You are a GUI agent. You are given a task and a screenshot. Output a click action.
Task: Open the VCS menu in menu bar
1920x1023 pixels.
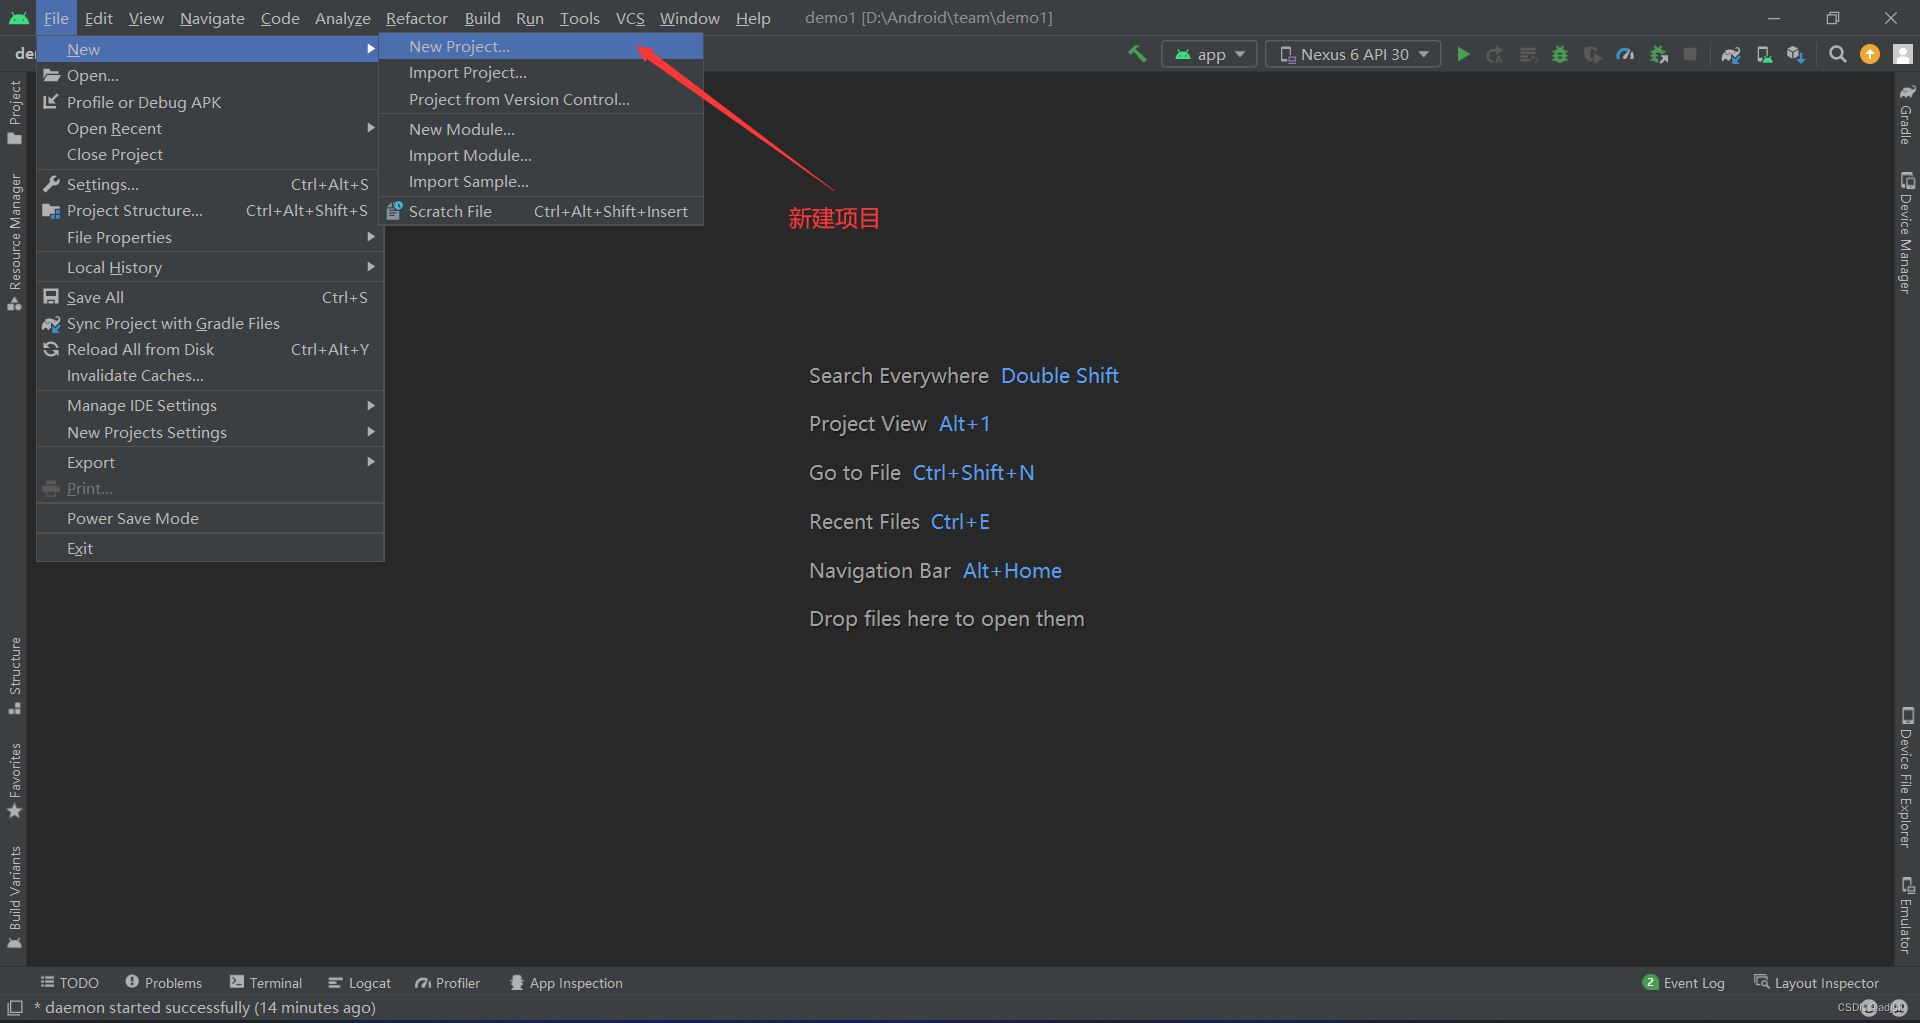629,18
